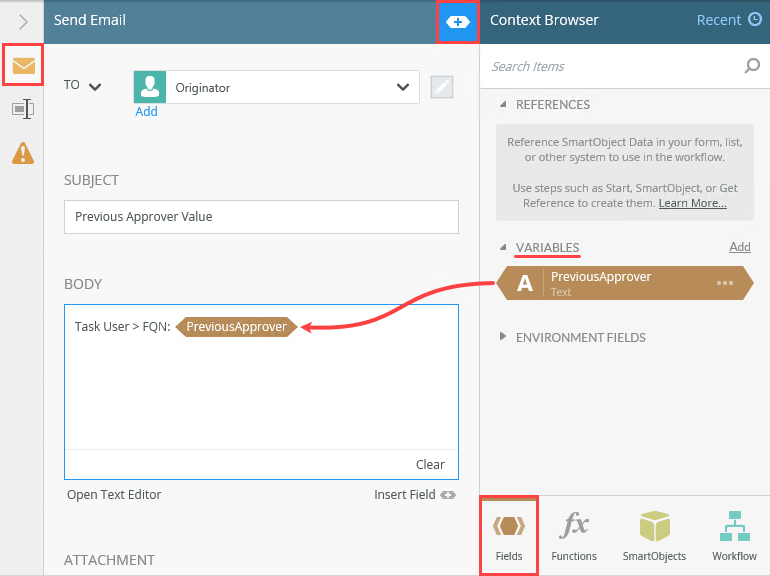
Task: Select the PreviousApprover variable in Context Browser
Action: pos(625,283)
